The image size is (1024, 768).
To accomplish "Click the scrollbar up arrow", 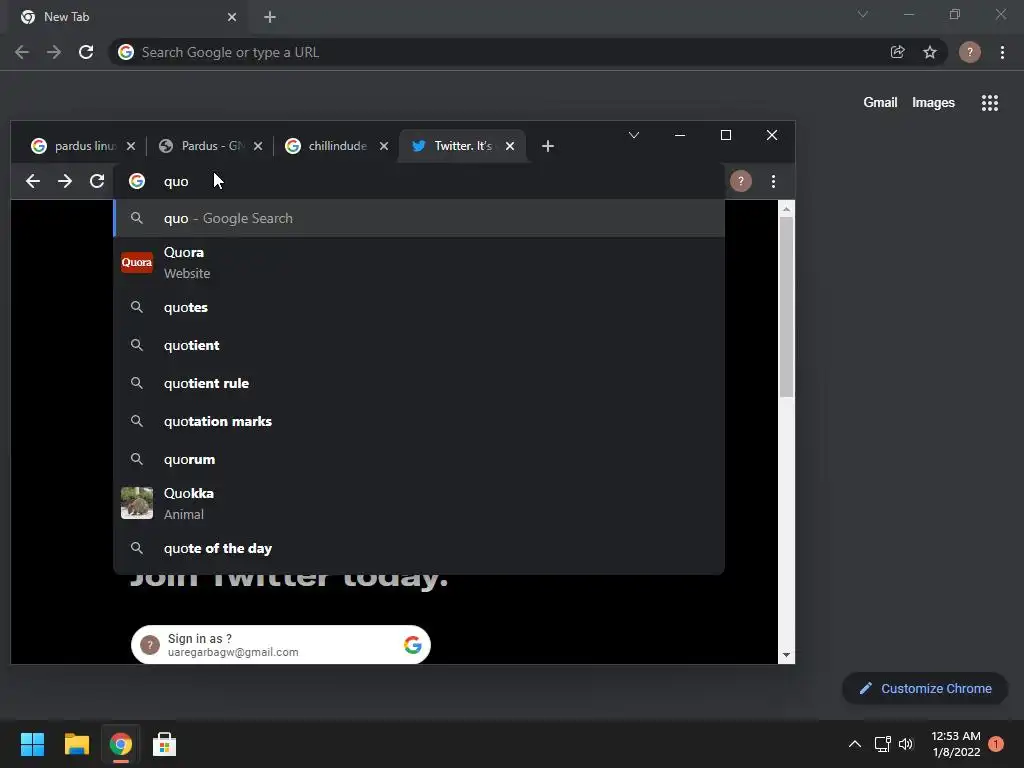I will [x=786, y=209].
